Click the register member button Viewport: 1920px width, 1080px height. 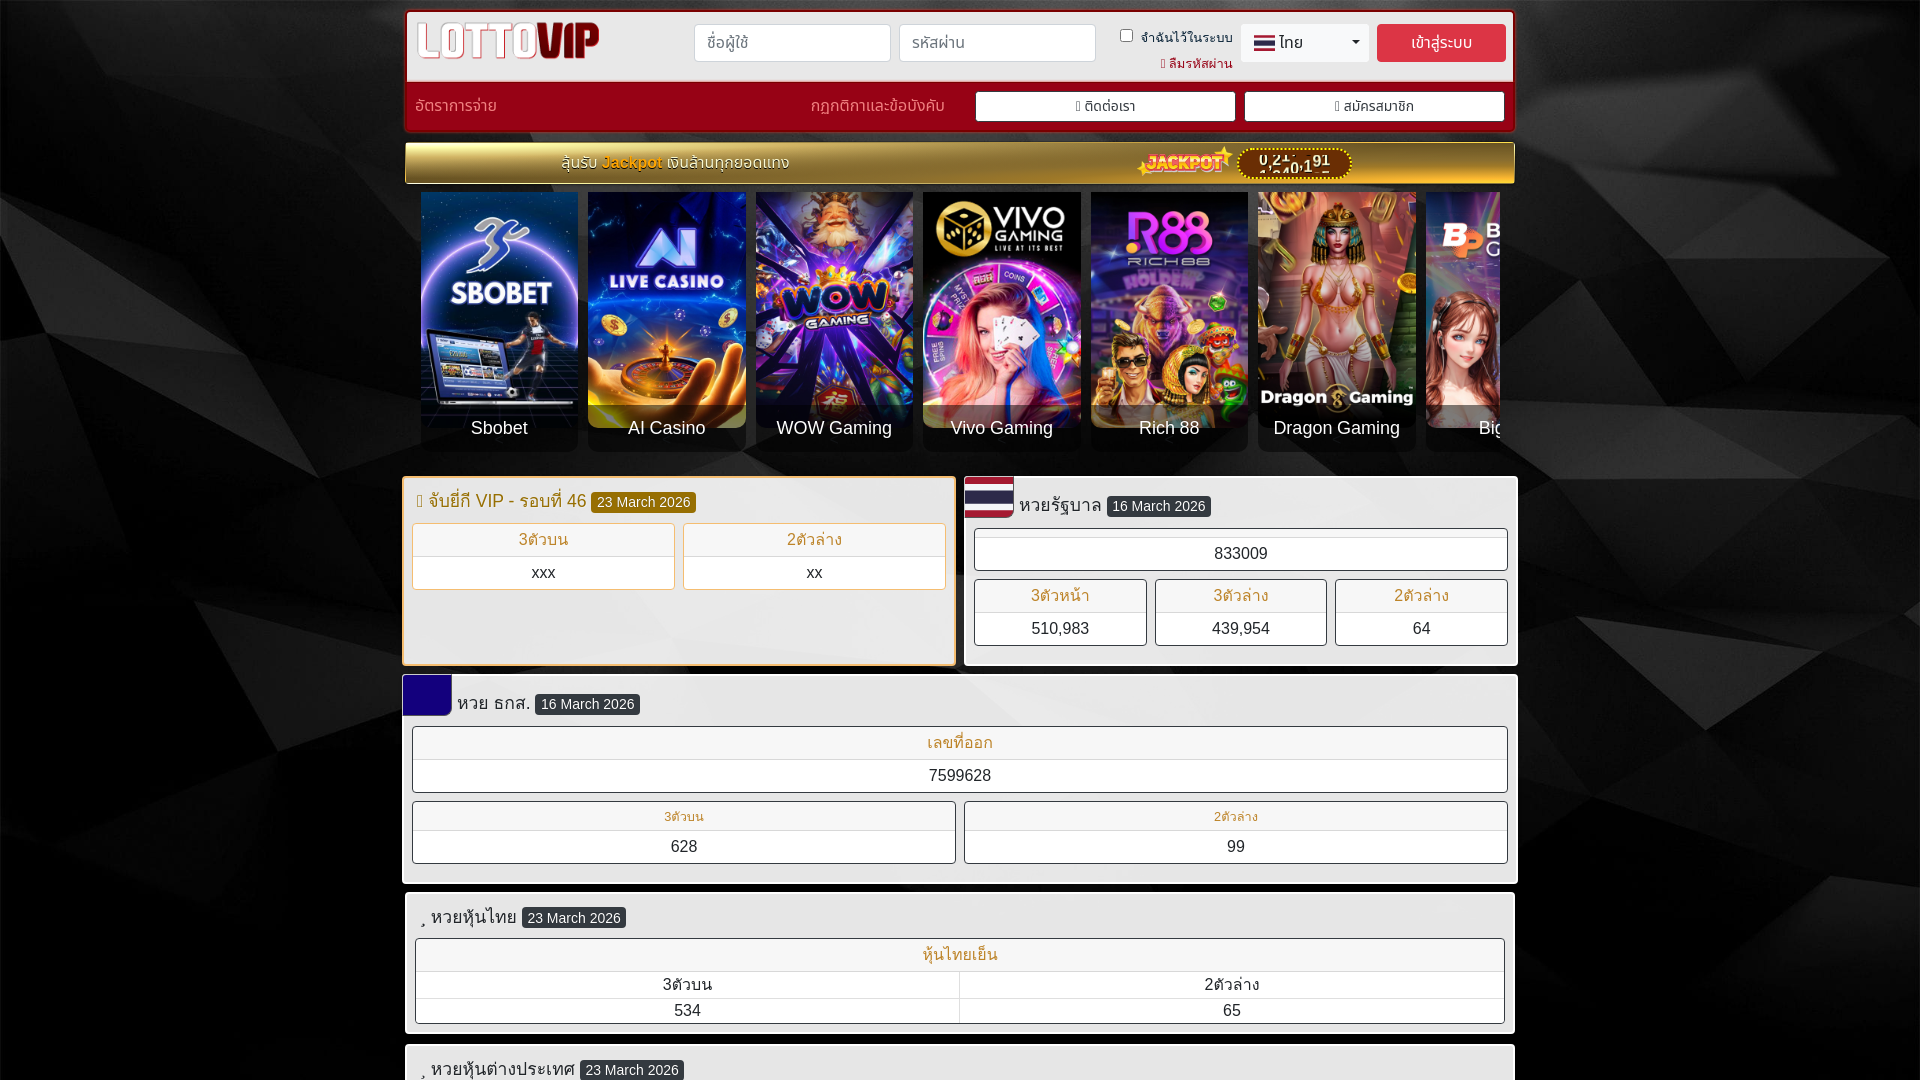click(1374, 106)
